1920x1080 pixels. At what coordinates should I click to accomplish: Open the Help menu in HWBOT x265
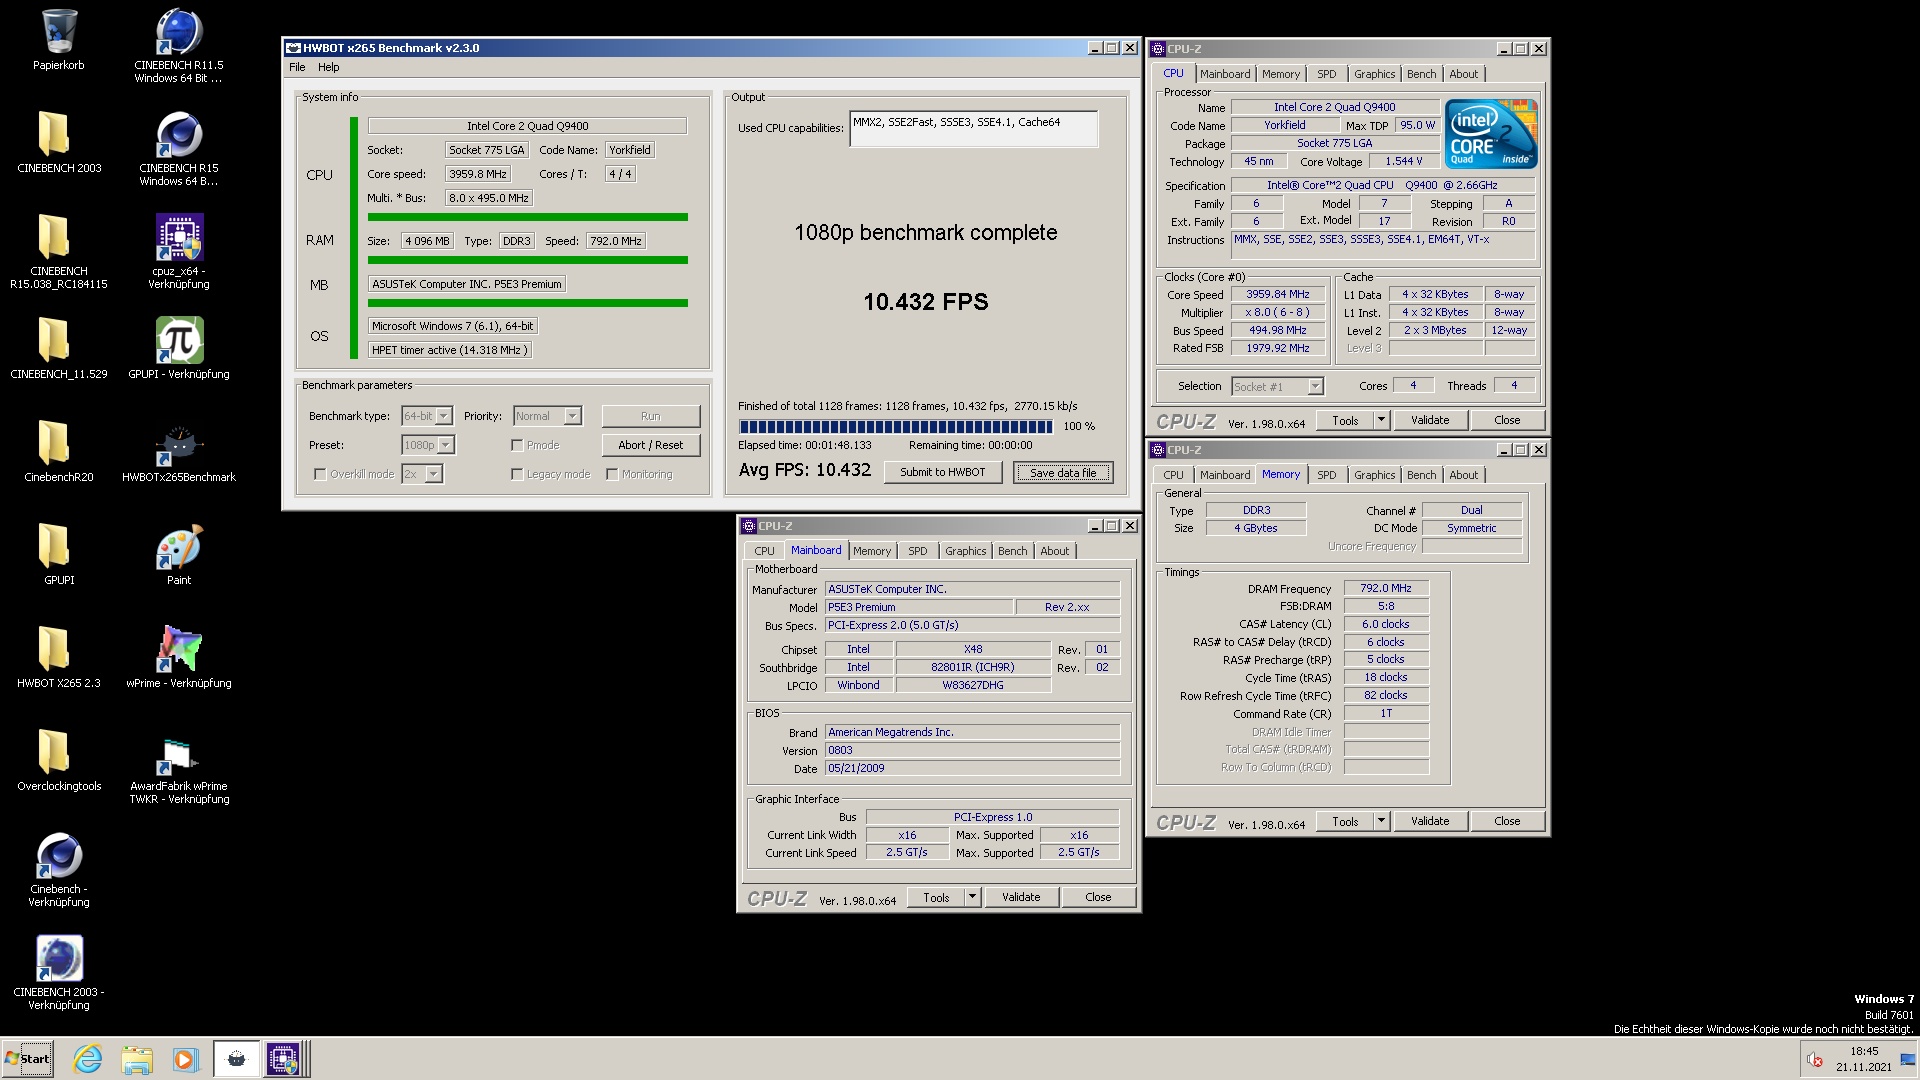point(329,67)
